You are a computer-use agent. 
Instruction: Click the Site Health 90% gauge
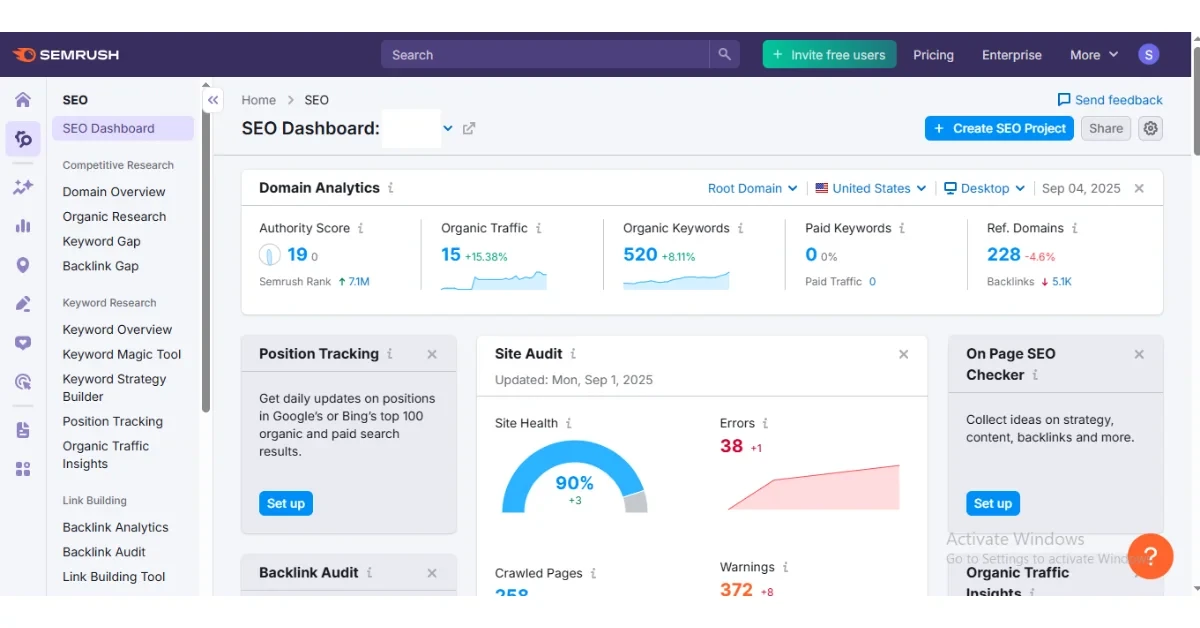(574, 477)
